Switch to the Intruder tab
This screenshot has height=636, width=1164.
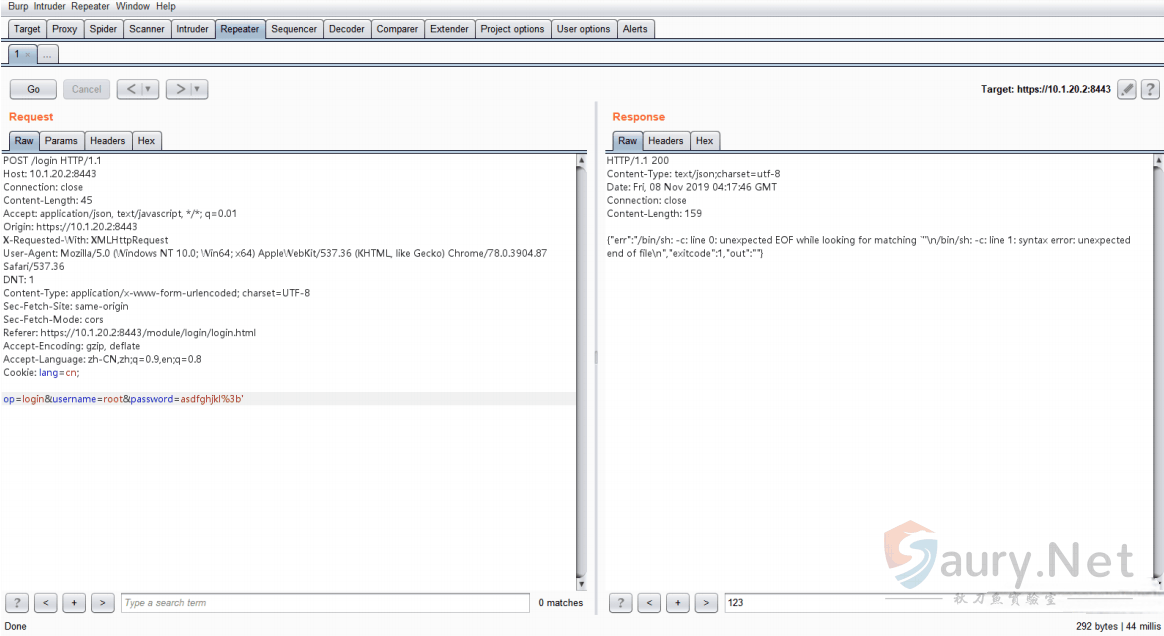point(192,29)
